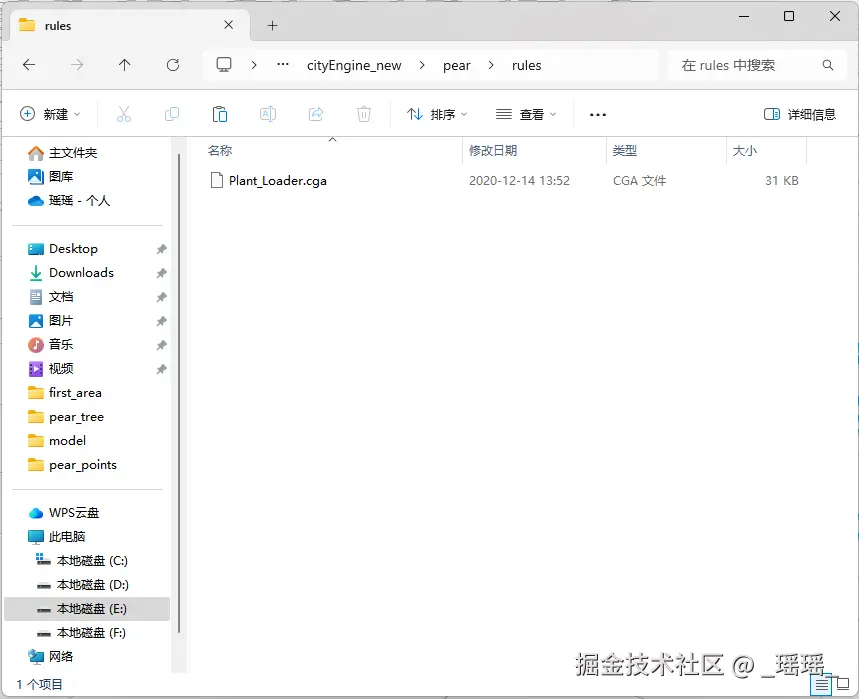Go up one folder level
This screenshot has height=699, width=859.
(124, 65)
